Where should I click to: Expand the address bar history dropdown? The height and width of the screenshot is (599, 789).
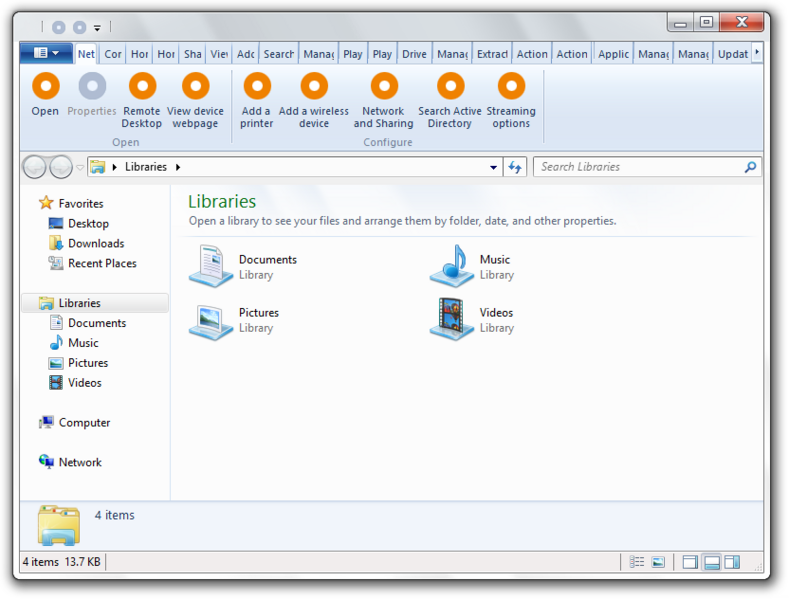(493, 167)
